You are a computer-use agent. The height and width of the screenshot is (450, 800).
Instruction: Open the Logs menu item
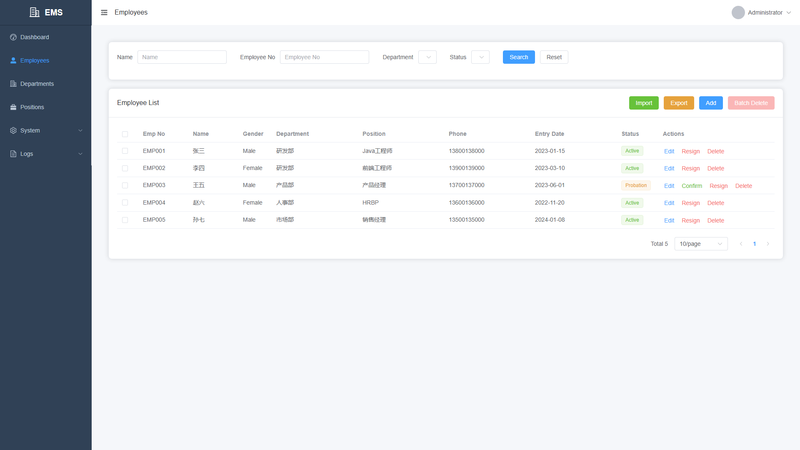pyautogui.click(x=45, y=154)
